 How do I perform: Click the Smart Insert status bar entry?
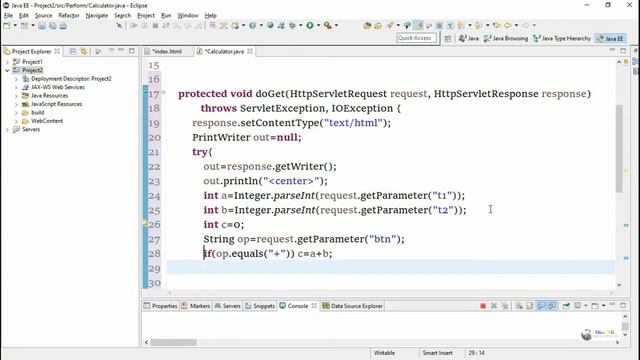(x=437, y=353)
